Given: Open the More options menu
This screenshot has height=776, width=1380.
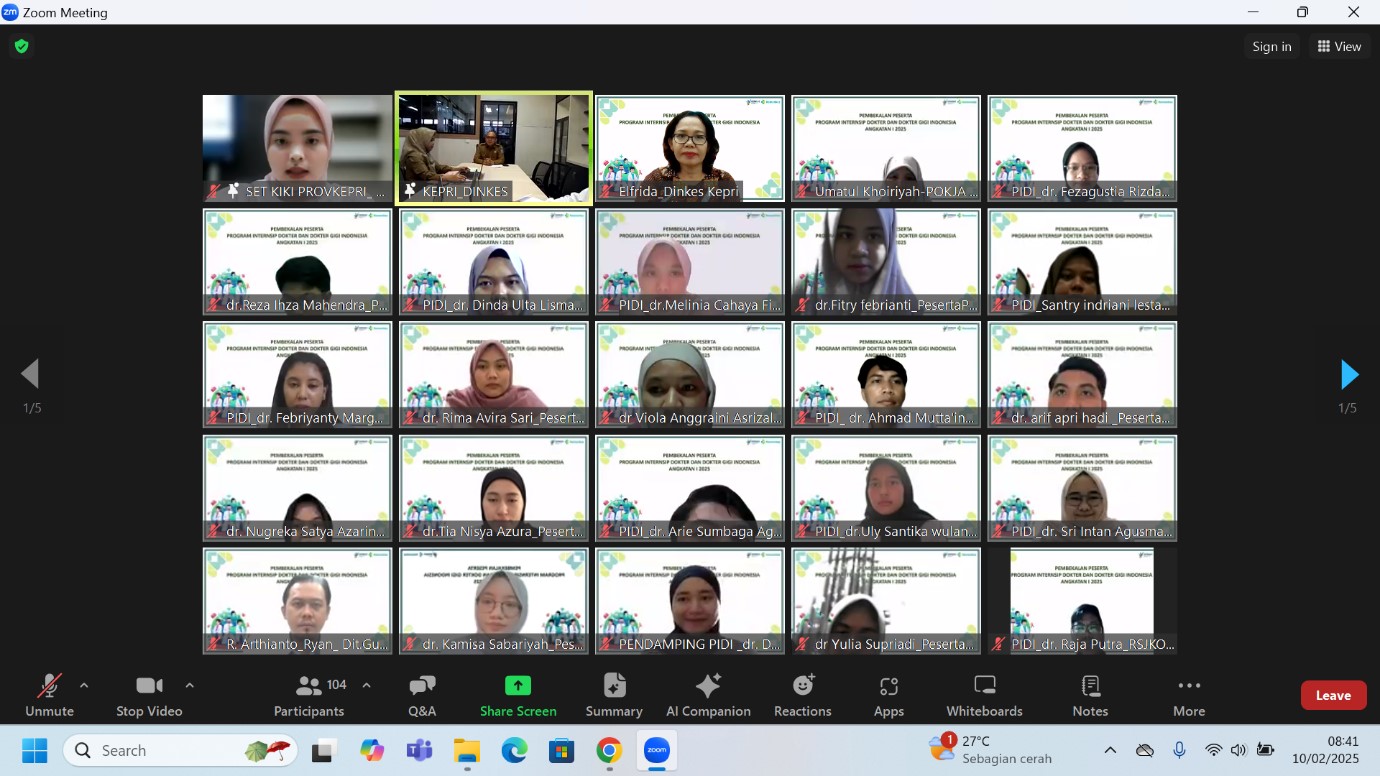Looking at the screenshot, I should (x=1189, y=695).
